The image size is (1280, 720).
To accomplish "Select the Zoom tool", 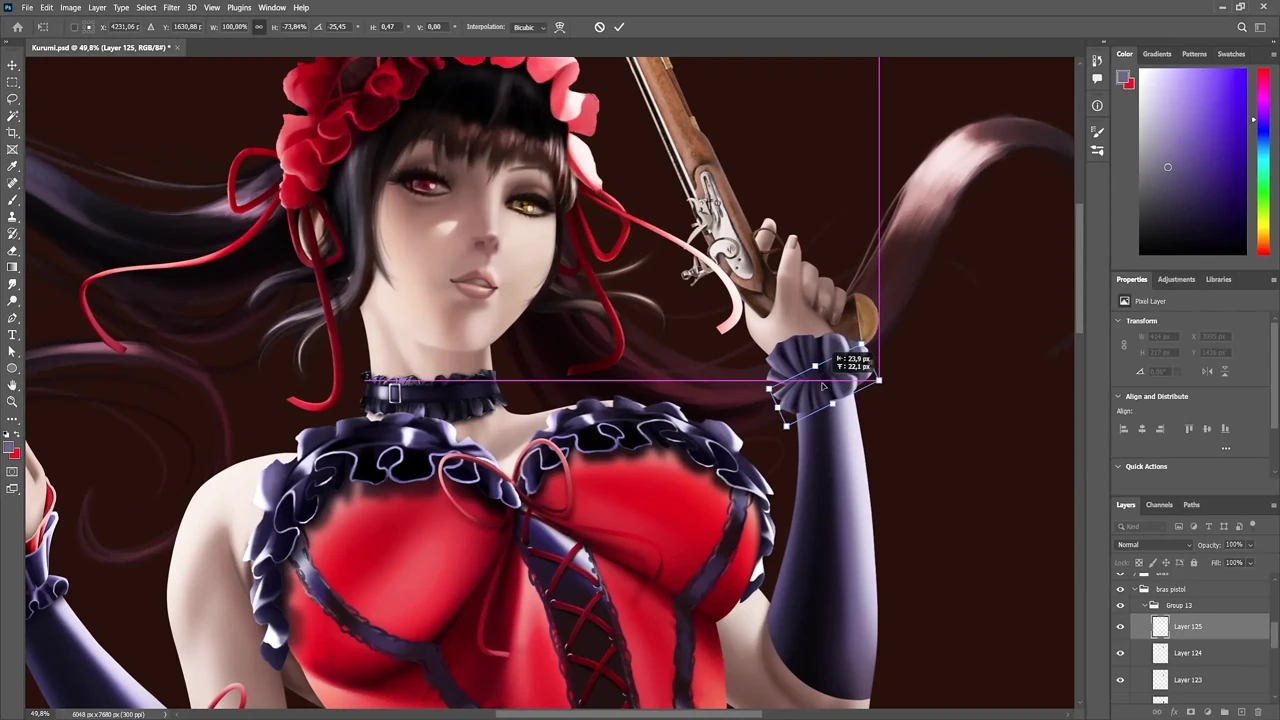I will click(x=12, y=402).
